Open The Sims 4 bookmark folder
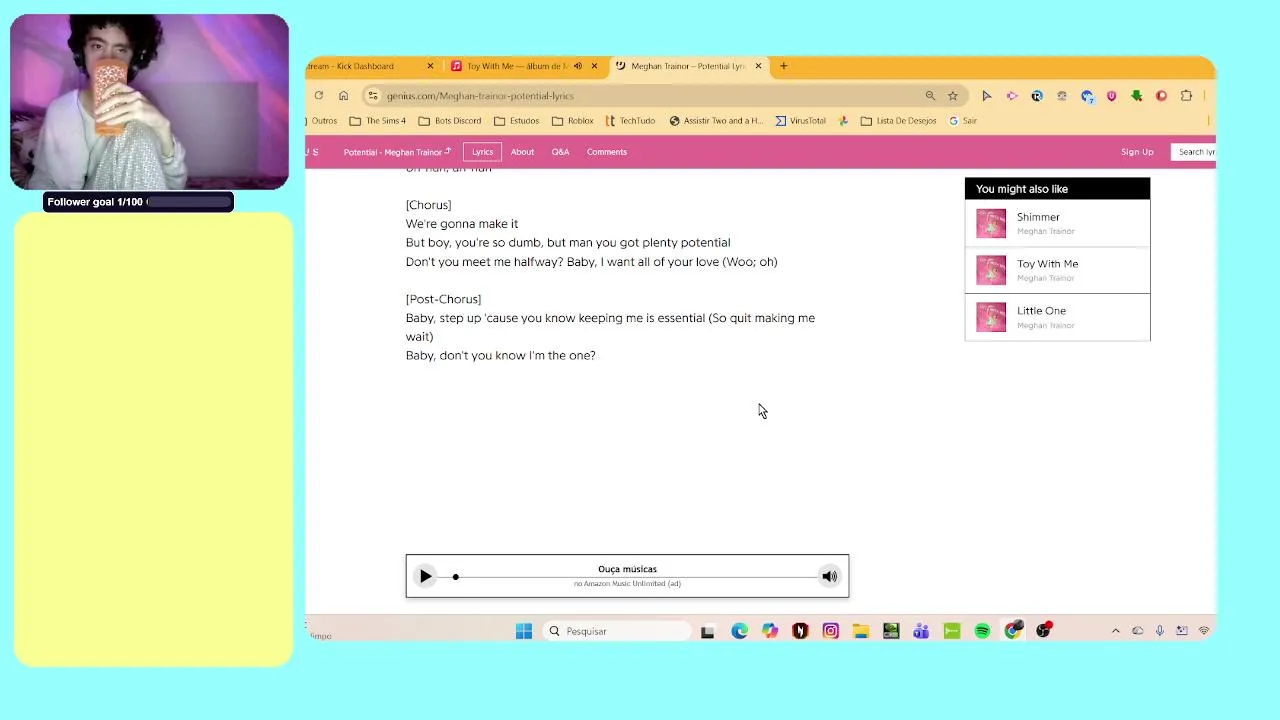This screenshot has width=1280, height=720. point(377,121)
